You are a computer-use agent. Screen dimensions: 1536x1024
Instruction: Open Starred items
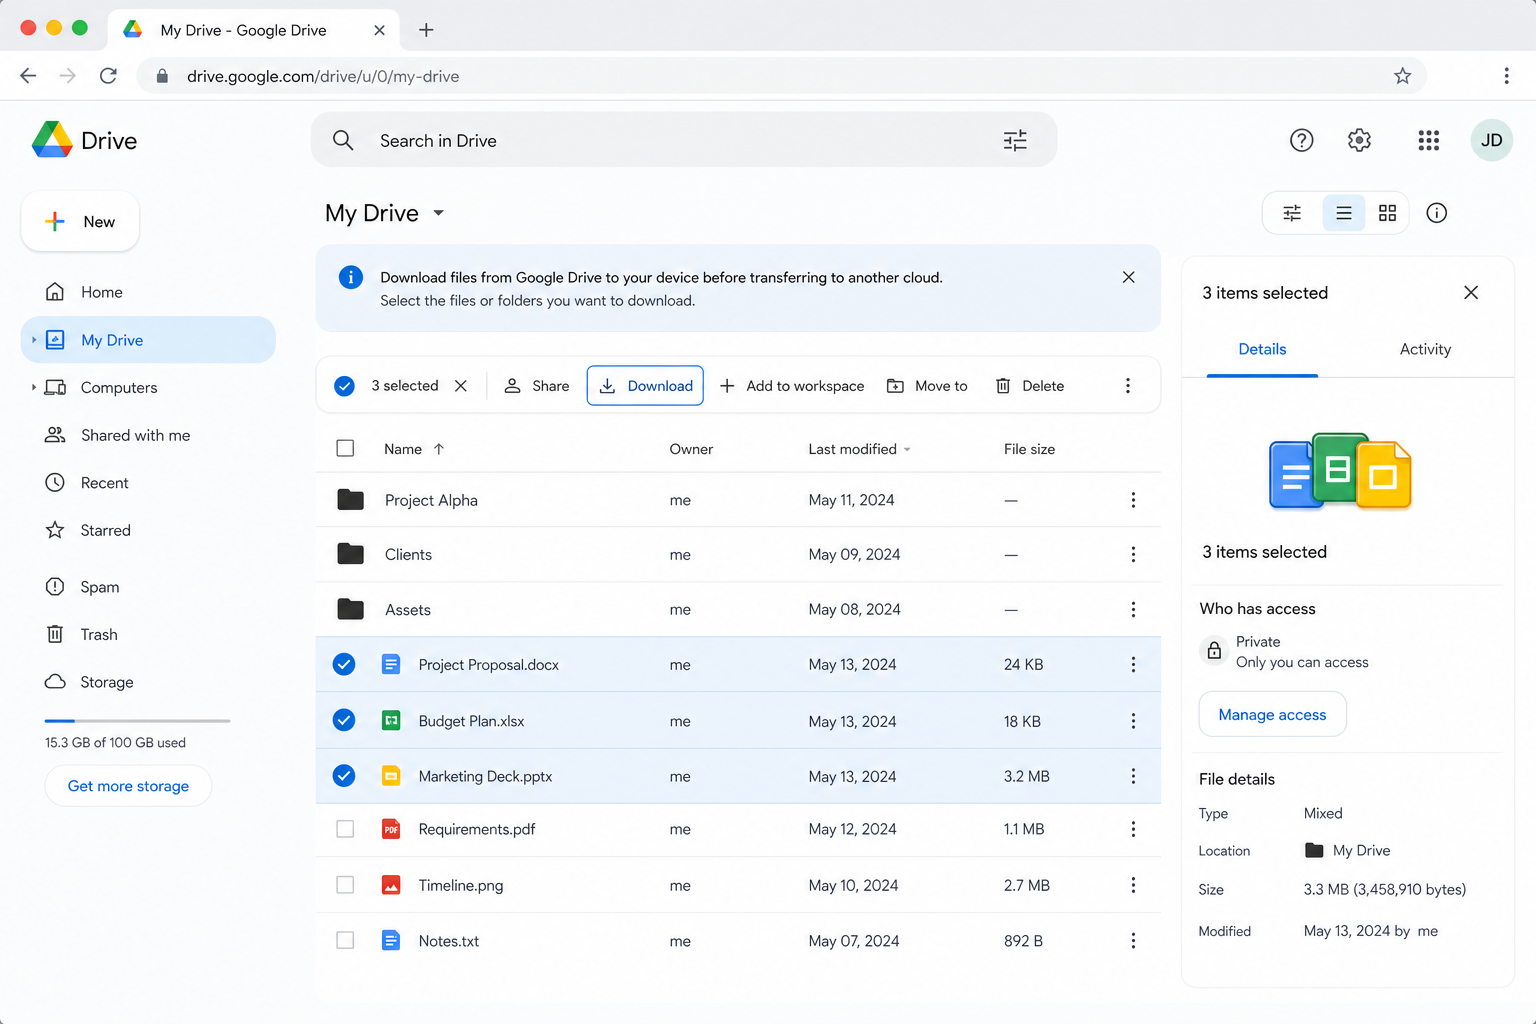click(148, 530)
